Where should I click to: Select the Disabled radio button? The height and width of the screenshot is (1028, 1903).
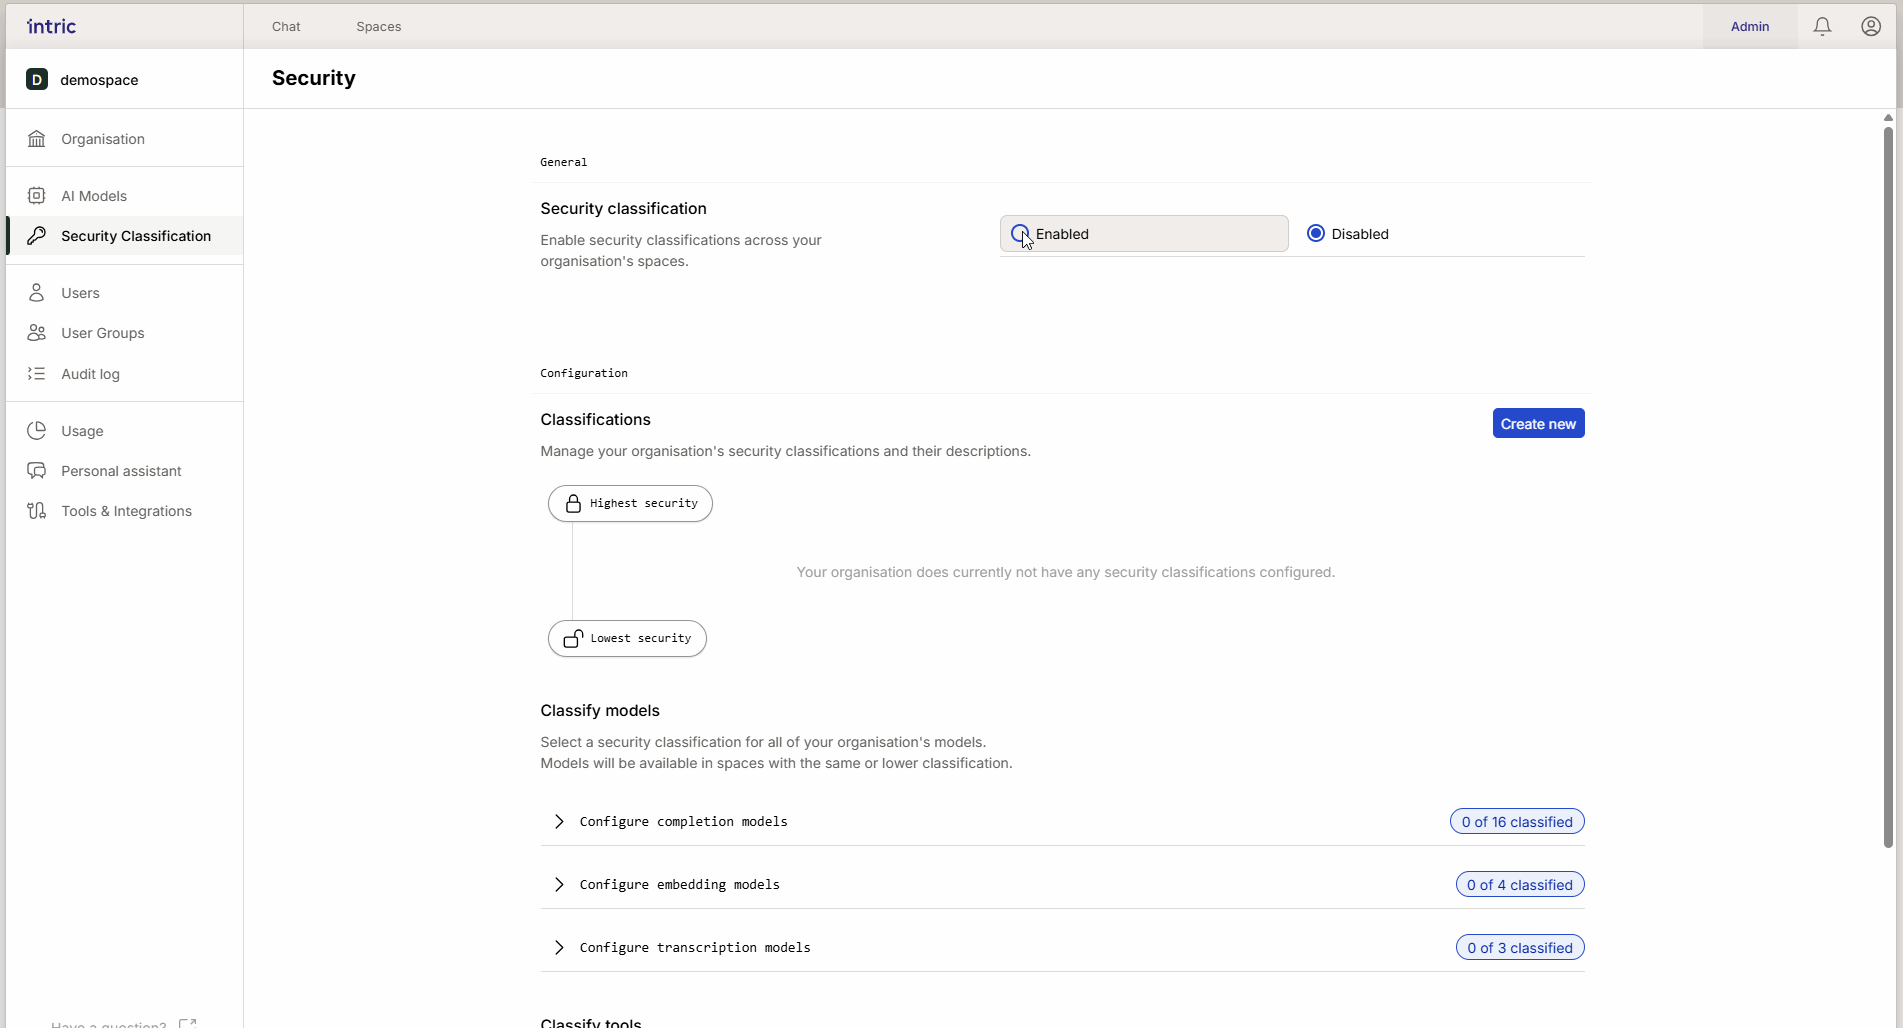click(1316, 234)
